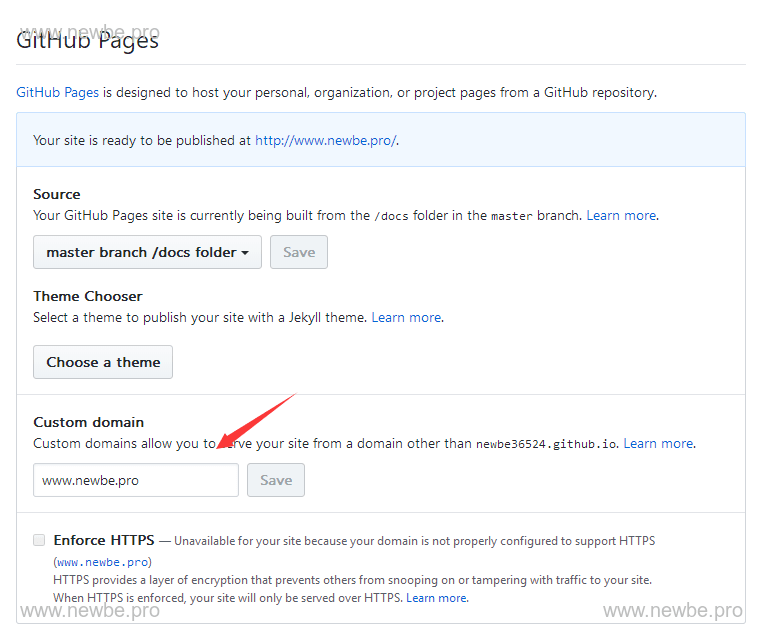The image size is (764, 642).
Task: Click Save next to the custom domain field
Action: coord(276,480)
